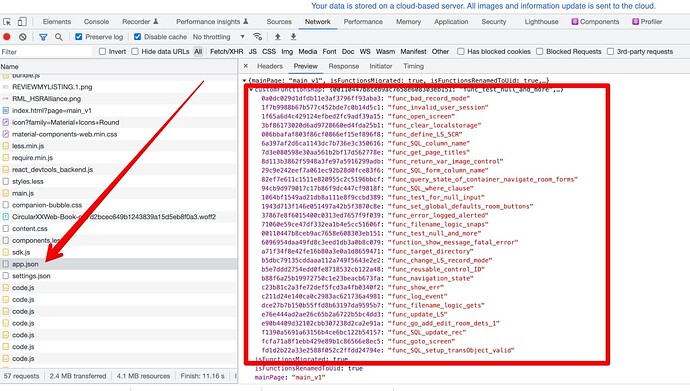This screenshot has width=690, height=391.
Task: Collapse the customFunctionsMap node
Action: point(251,90)
